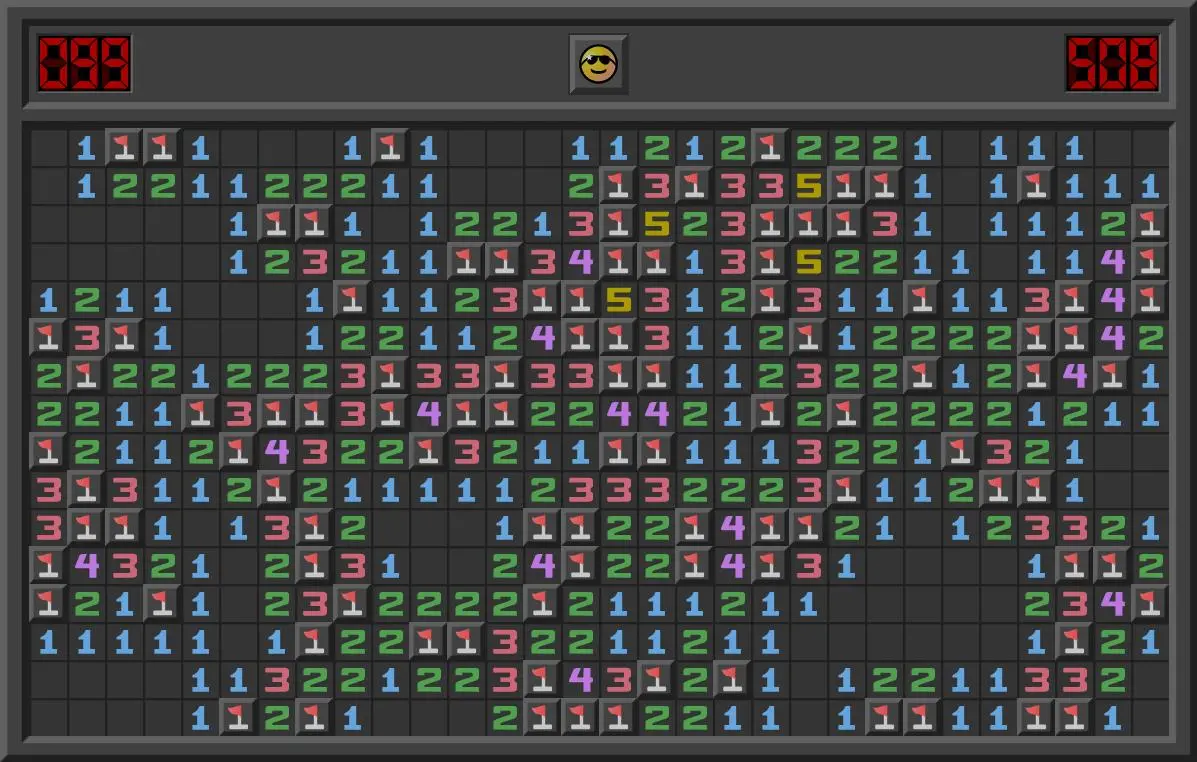Click the red 3 starting the tenth row
Viewport: 1197px width, 762px height.
click(x=48, y=490)
